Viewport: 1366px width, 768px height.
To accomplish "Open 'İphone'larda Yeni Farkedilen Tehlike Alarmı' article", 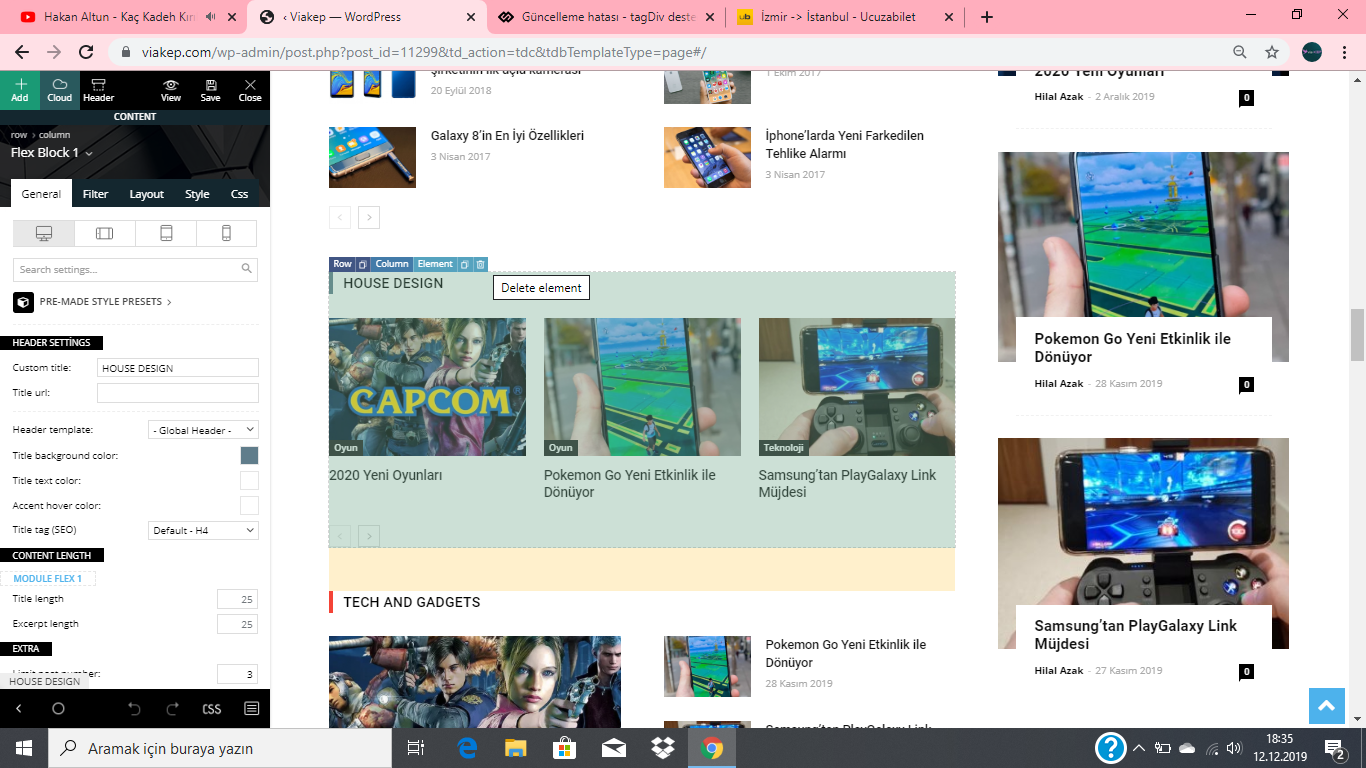I will tap(845, 145).
